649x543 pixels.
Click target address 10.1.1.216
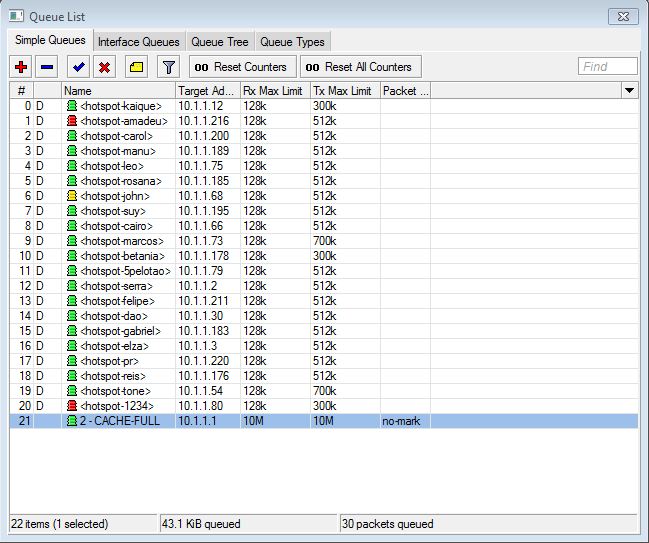(204, 121)
